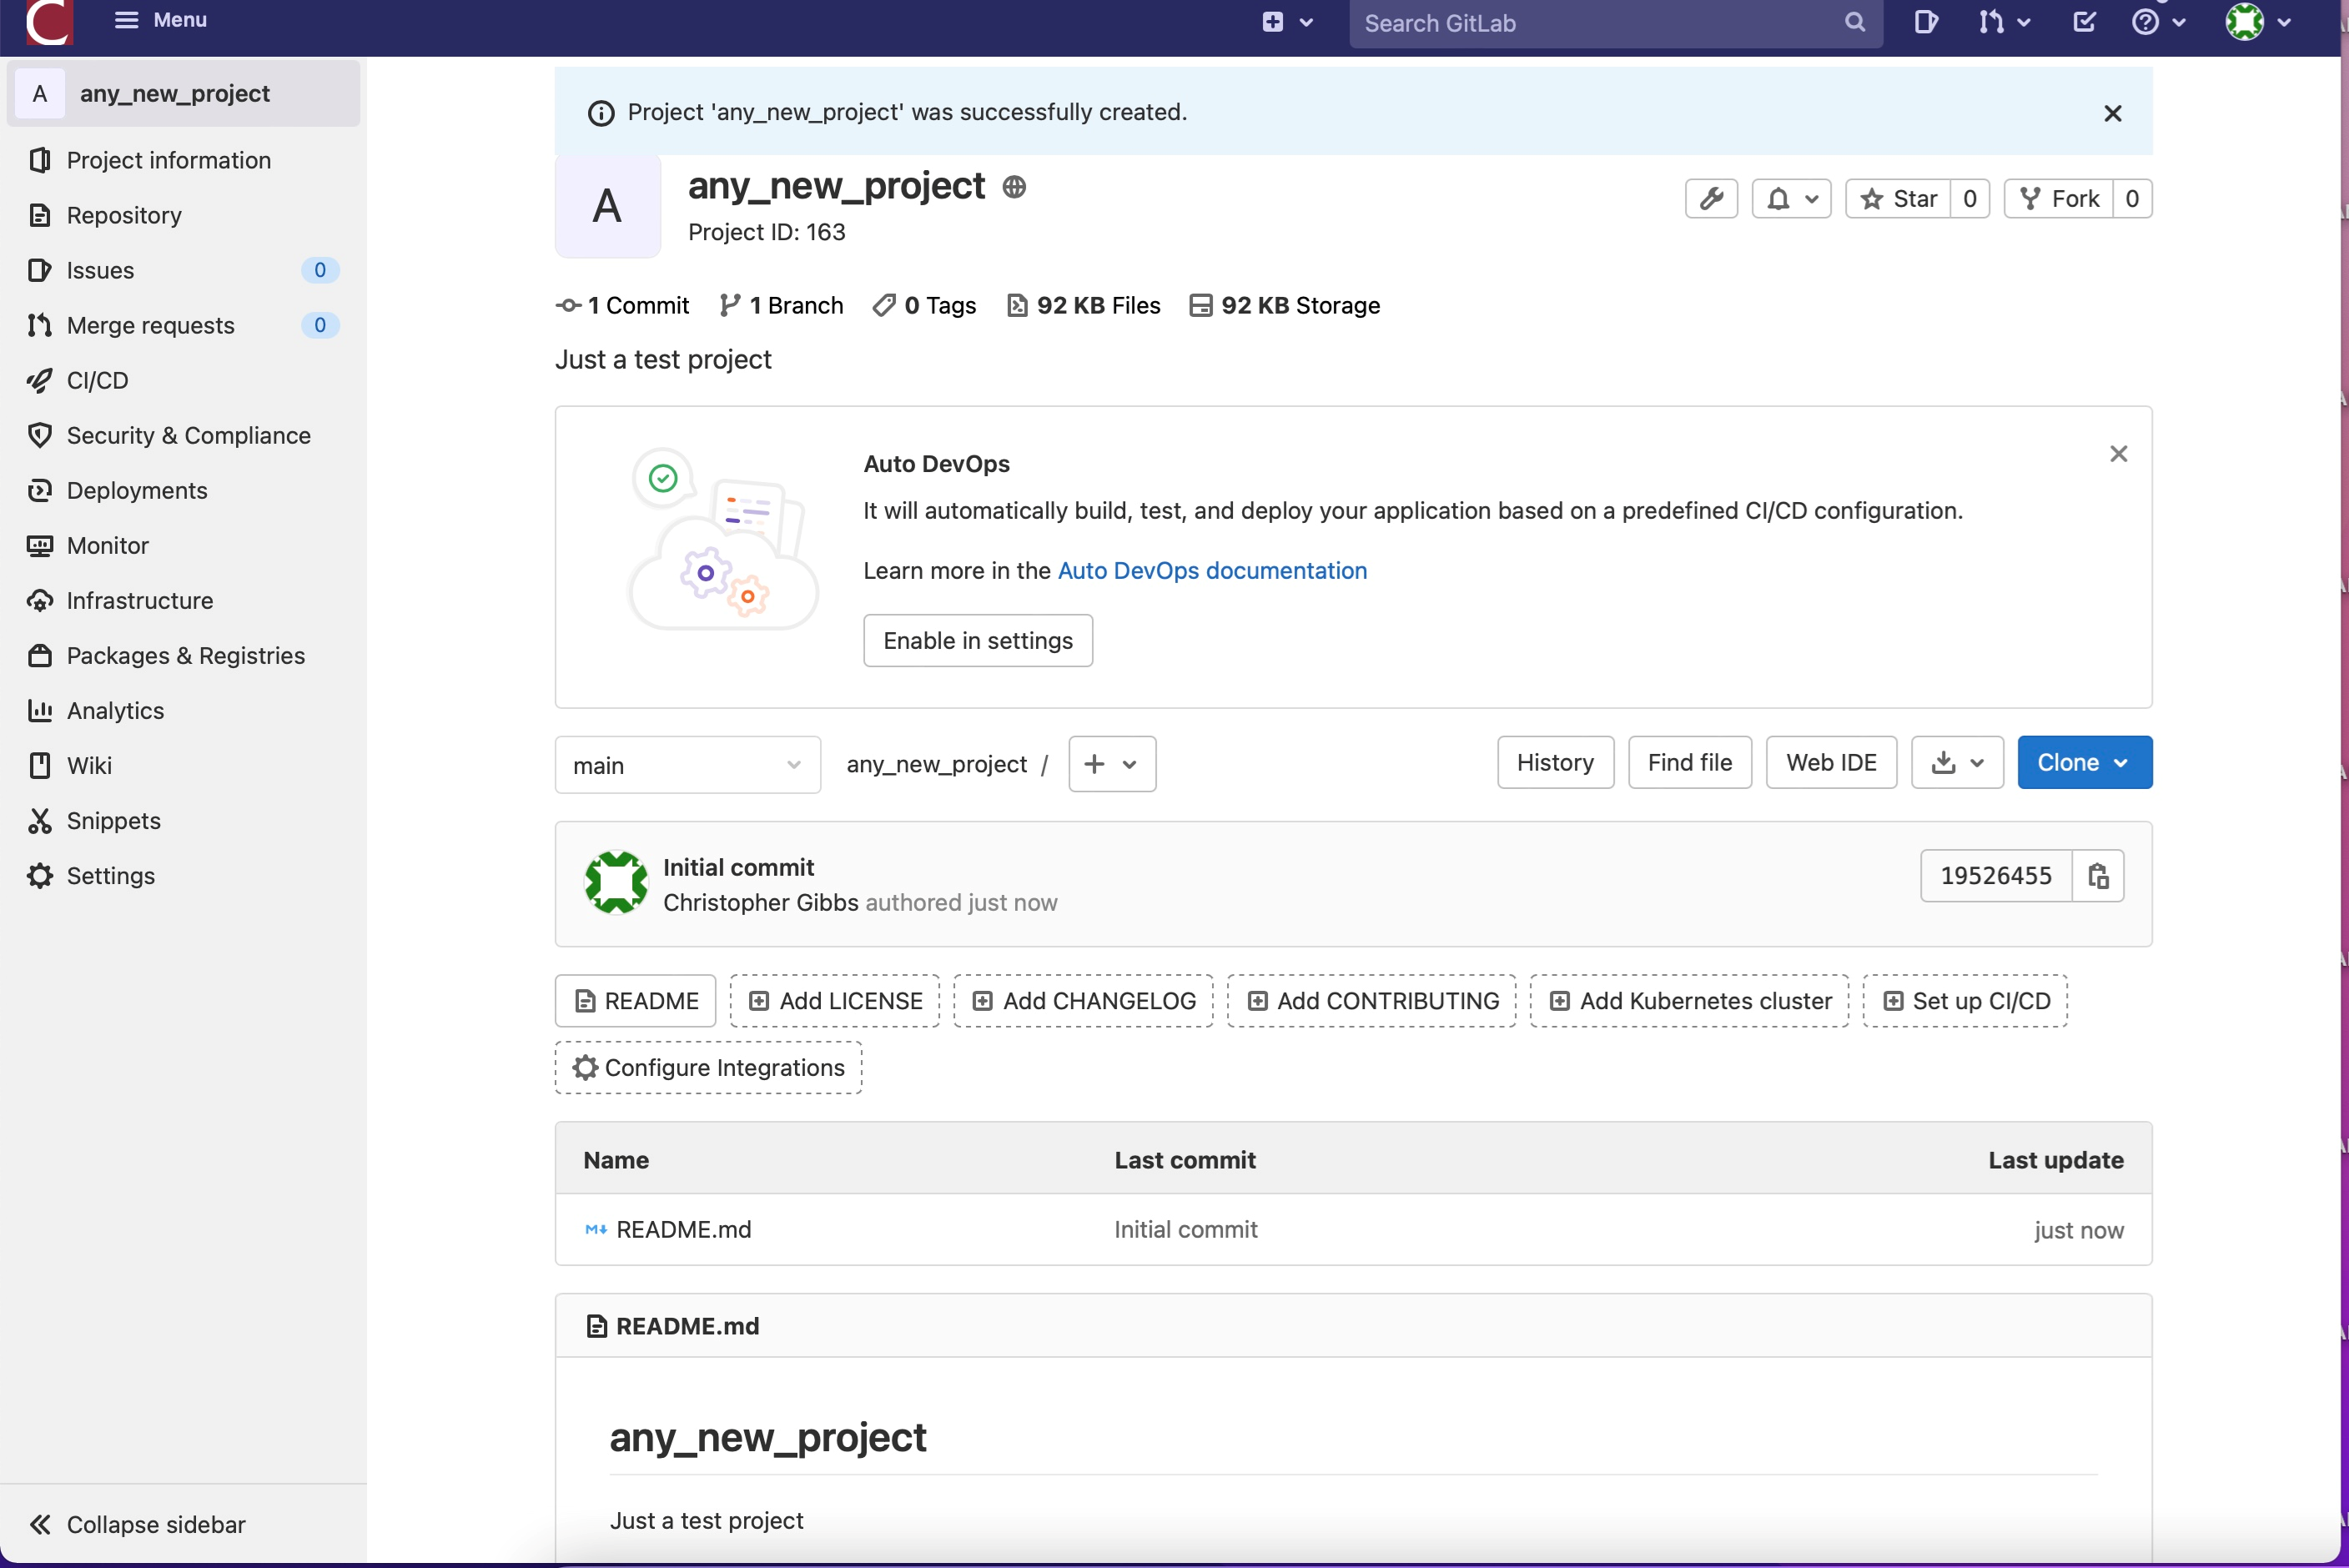Viewport: 2349px width, 1568px height.
Task: Open the Set up CI/CD shortcut
Action: (x=1965, y=1001)
